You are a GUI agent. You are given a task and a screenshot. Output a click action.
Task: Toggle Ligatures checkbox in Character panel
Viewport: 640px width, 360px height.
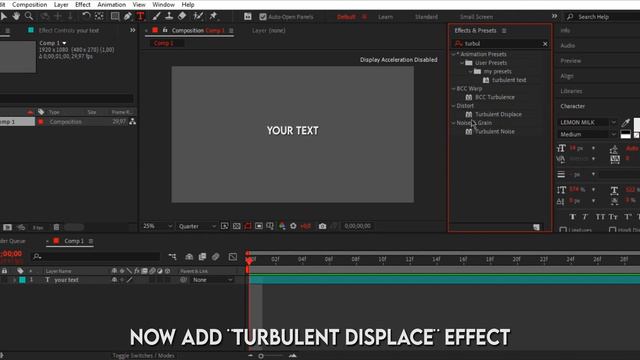click(563, 230)
